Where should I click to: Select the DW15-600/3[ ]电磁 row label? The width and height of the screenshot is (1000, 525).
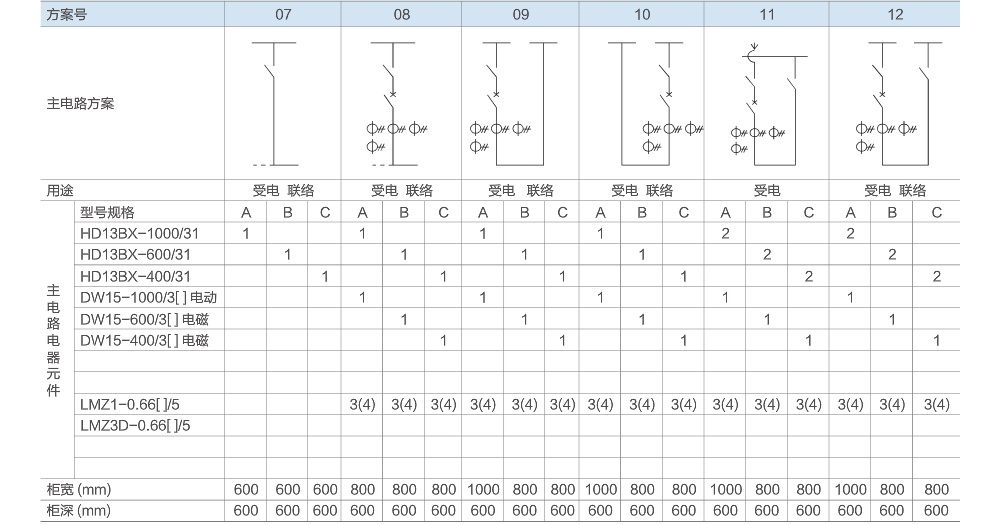click(x=145, y=319)
